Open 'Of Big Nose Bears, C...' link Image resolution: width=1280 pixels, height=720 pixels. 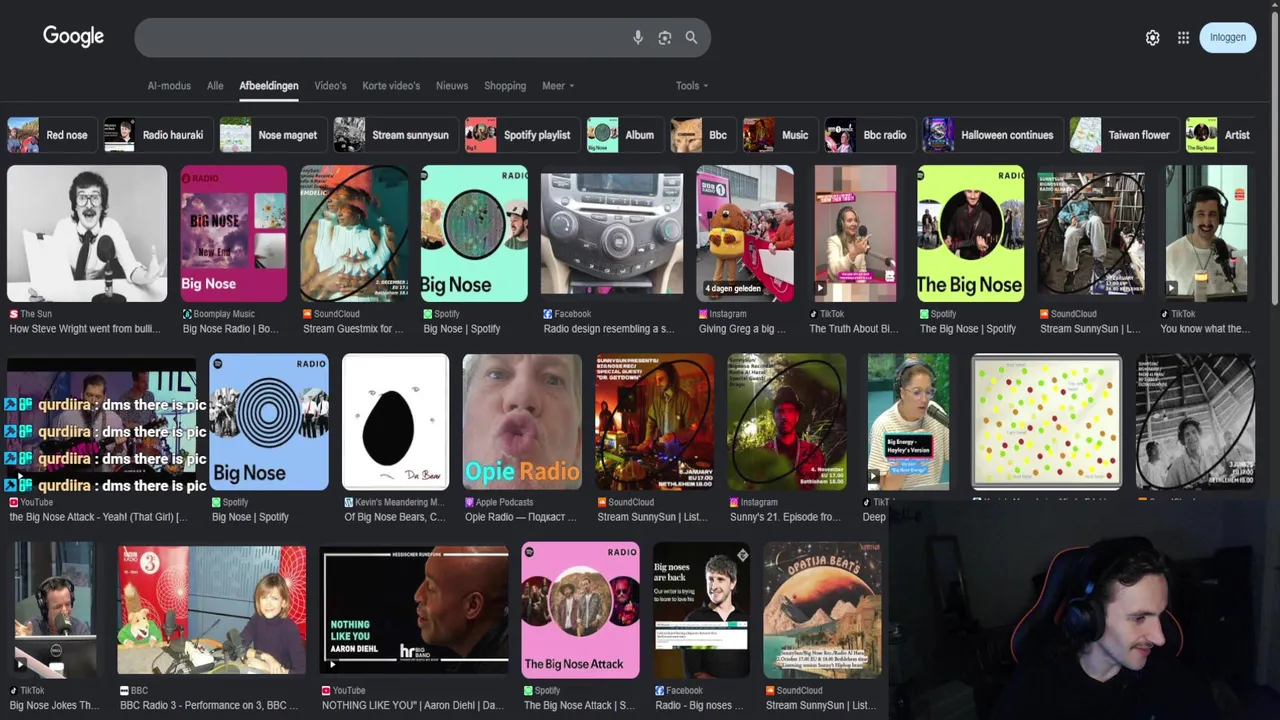click(395, 517)
